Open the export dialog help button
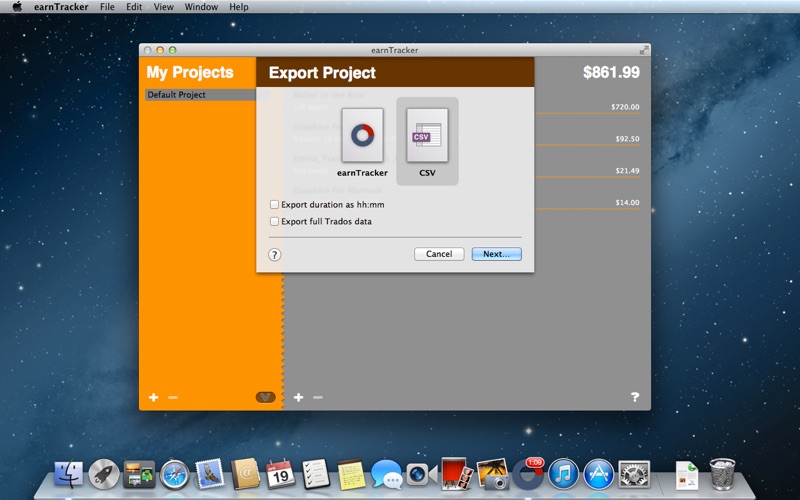 click(274, 255)
